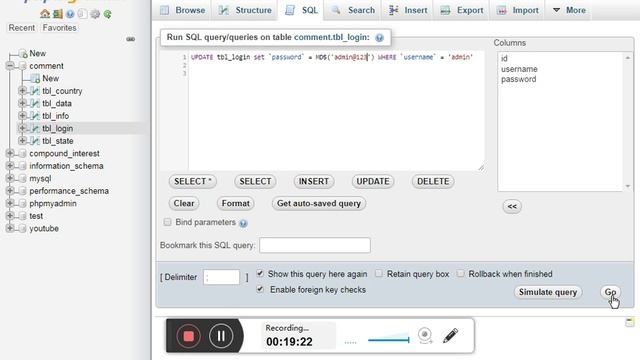This screenshot has height=360, width=640.
Task: Expand the information_schema database node
Action: (10, 166)
